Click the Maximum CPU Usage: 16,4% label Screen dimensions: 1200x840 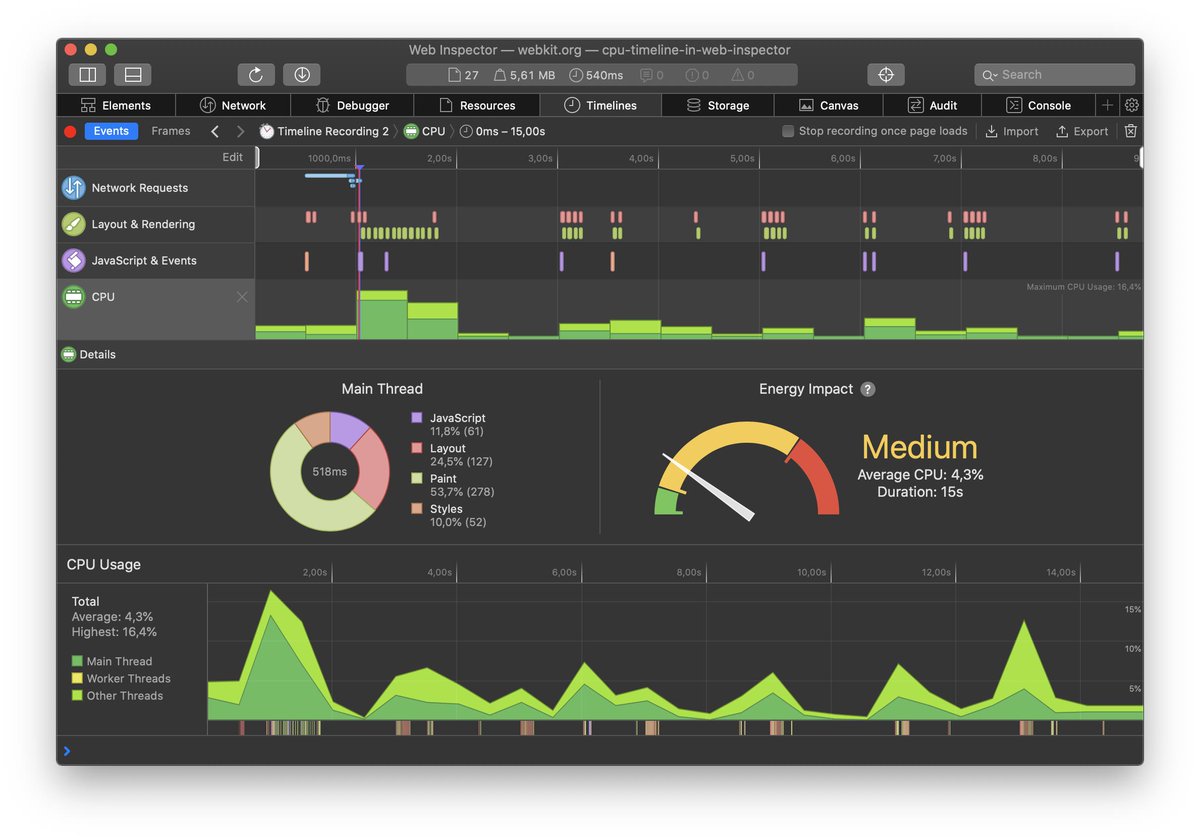pos(1083,287)
